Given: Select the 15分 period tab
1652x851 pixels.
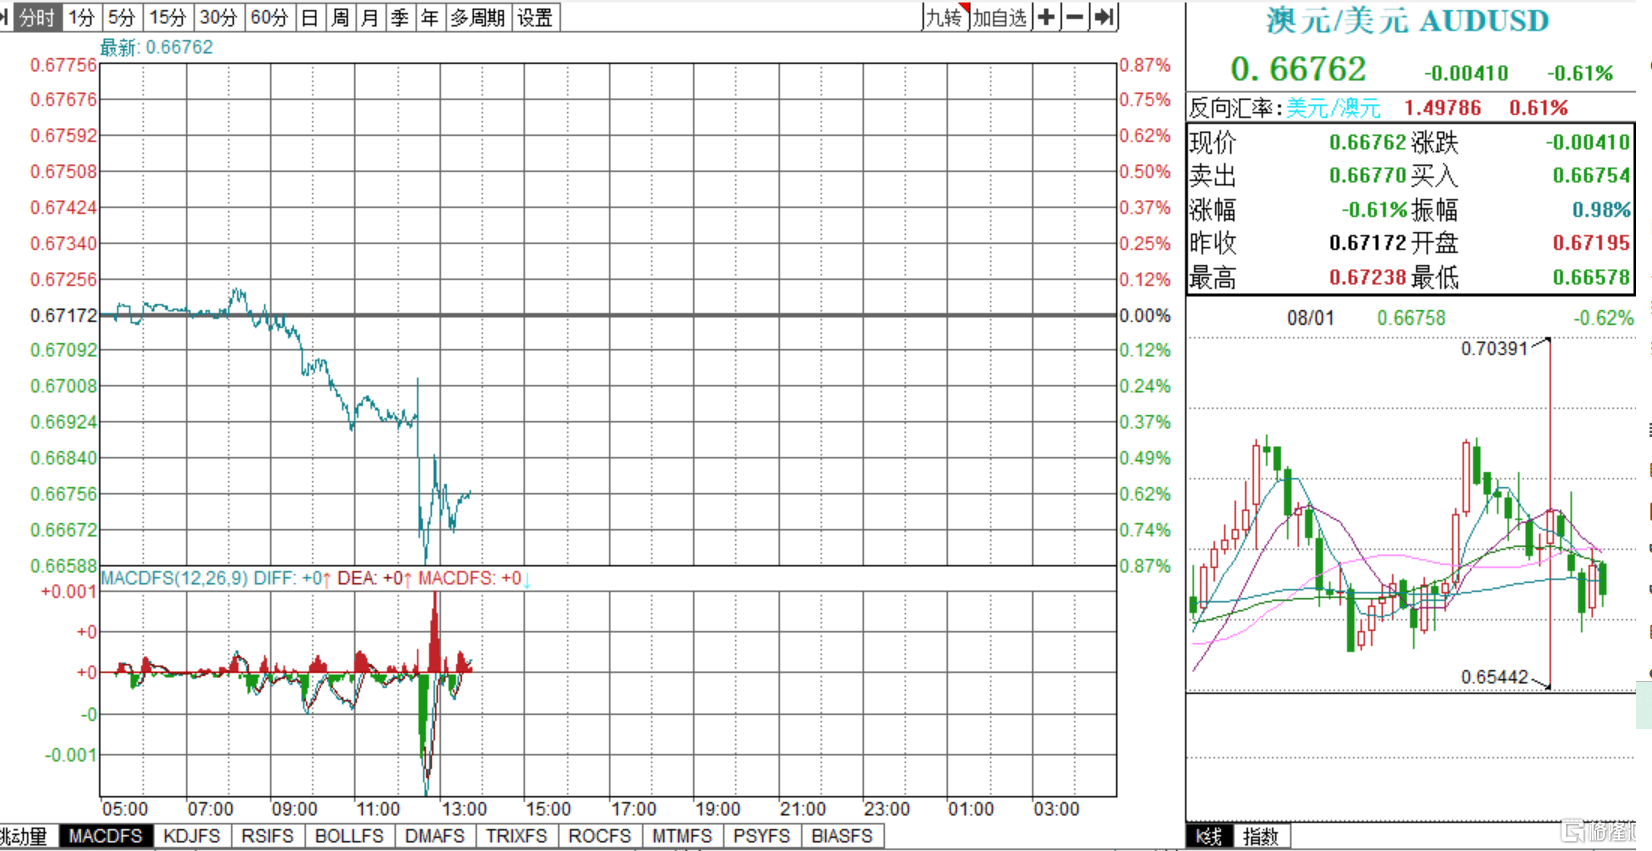Looking at the screenshot, I should pyautogui.click(x=168, y=17).
